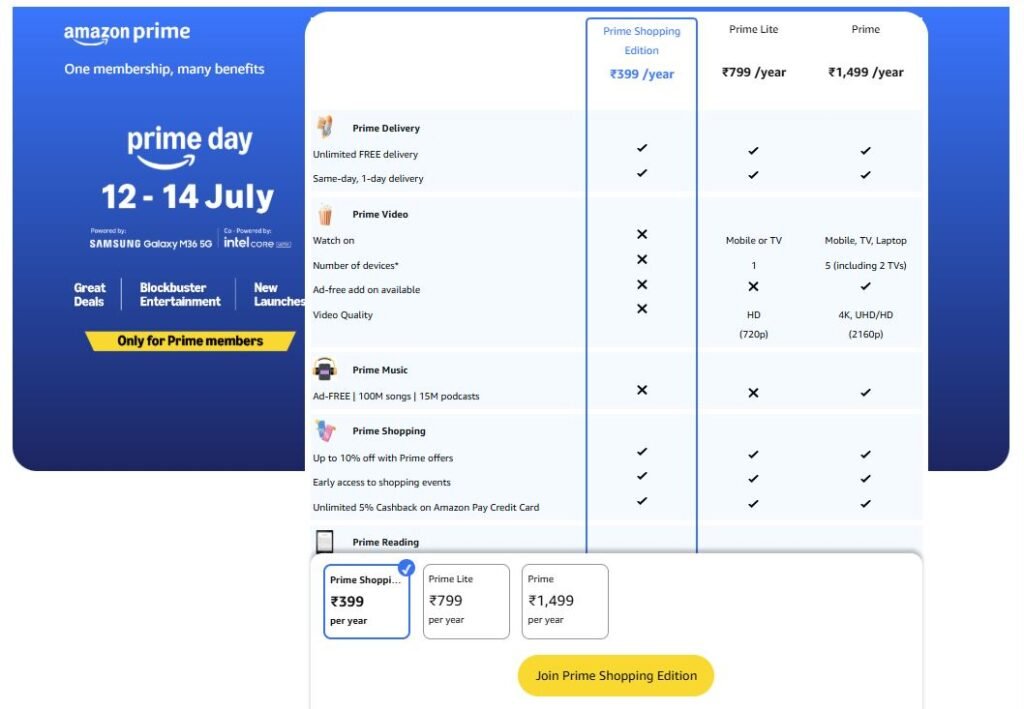Click 'Early access to shopping events' label
Viewport: 1024px width, 709px height.
381,482
